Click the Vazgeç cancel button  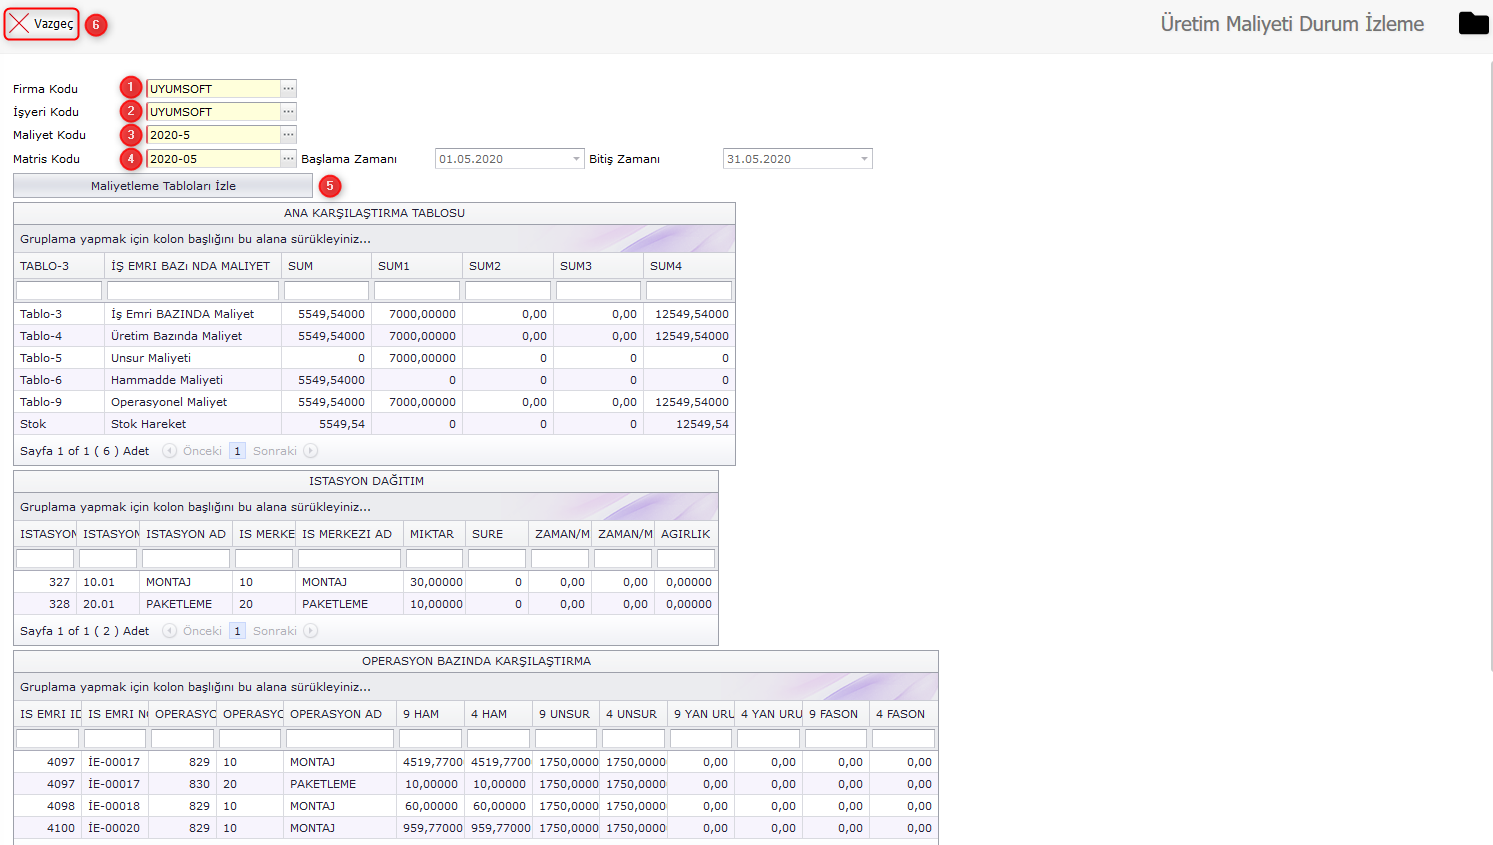(x=41, y=24)
